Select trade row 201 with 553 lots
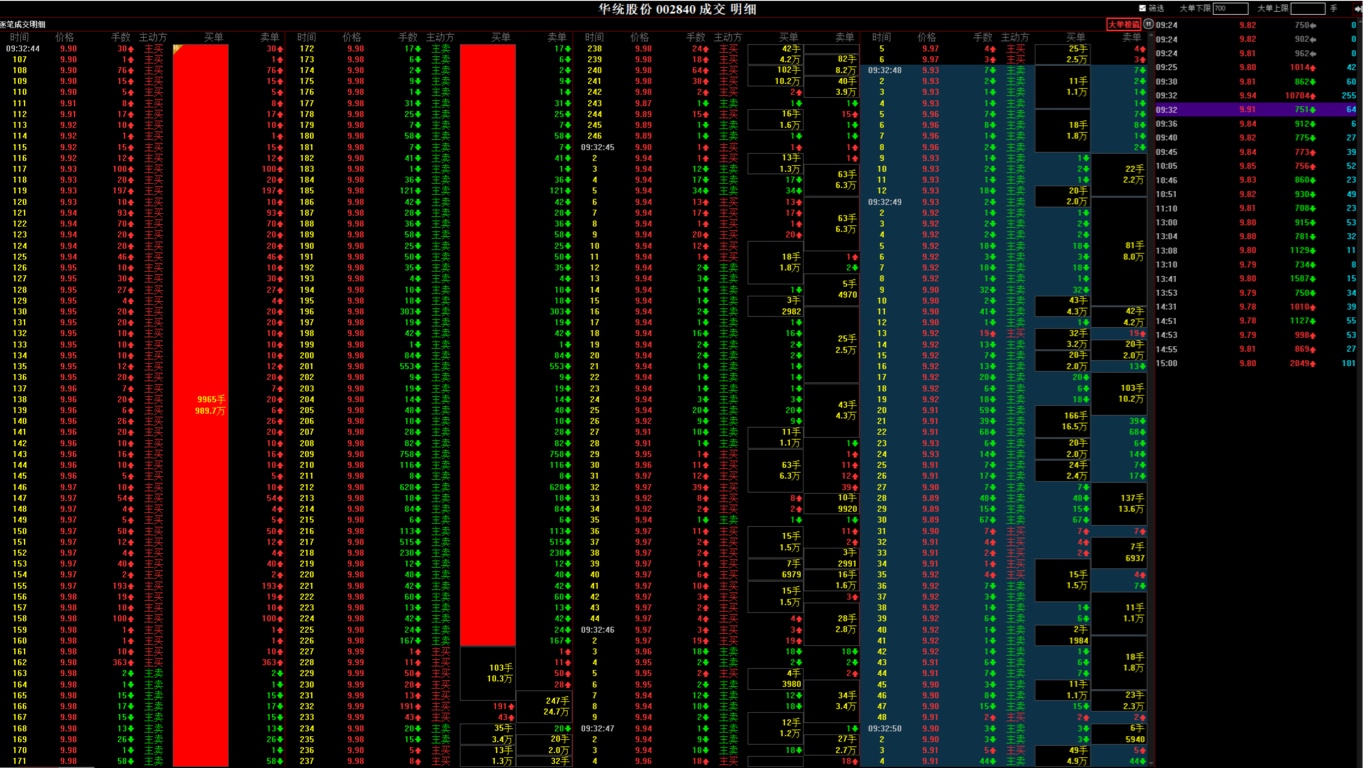Viewport: 1363px width, 768px height. [x=431, y=366]
